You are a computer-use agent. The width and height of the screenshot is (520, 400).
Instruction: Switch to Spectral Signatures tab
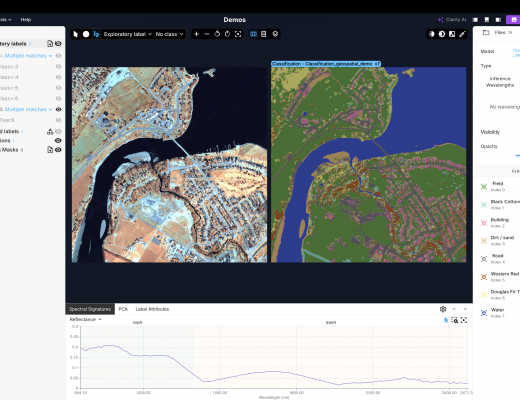(x=90, y=309)
